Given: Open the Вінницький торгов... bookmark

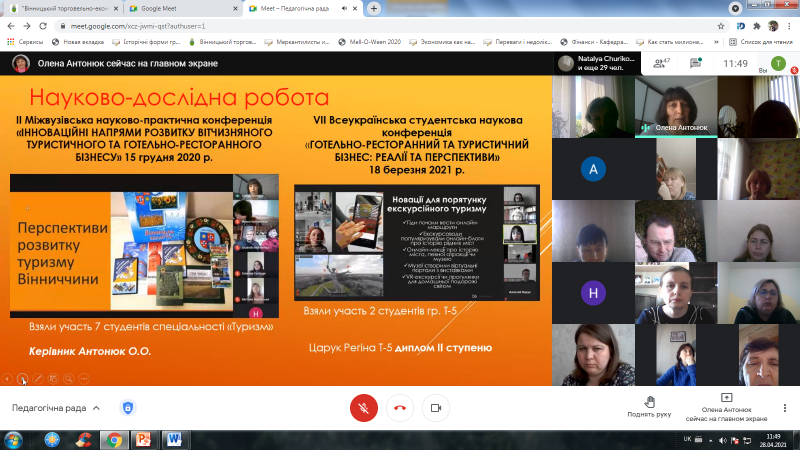Looking at the screenshot, I should coord(222,42).
